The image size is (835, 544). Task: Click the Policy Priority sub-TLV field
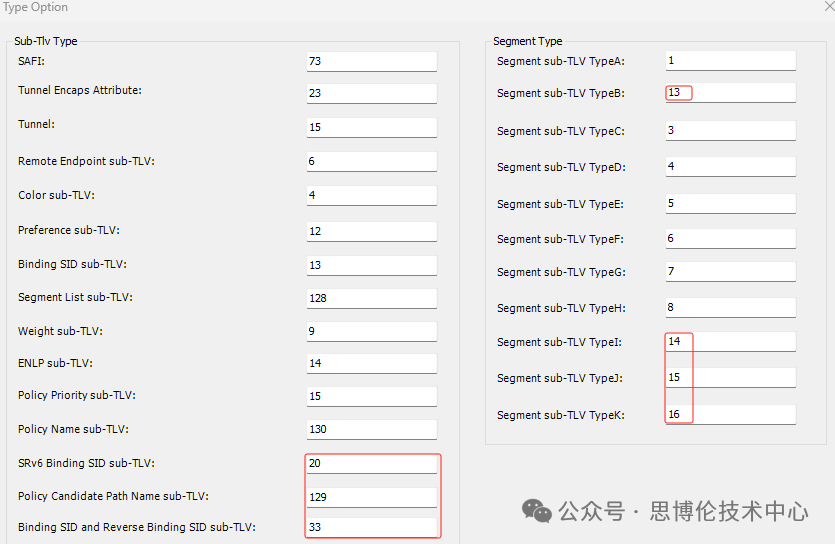point(371,396)
